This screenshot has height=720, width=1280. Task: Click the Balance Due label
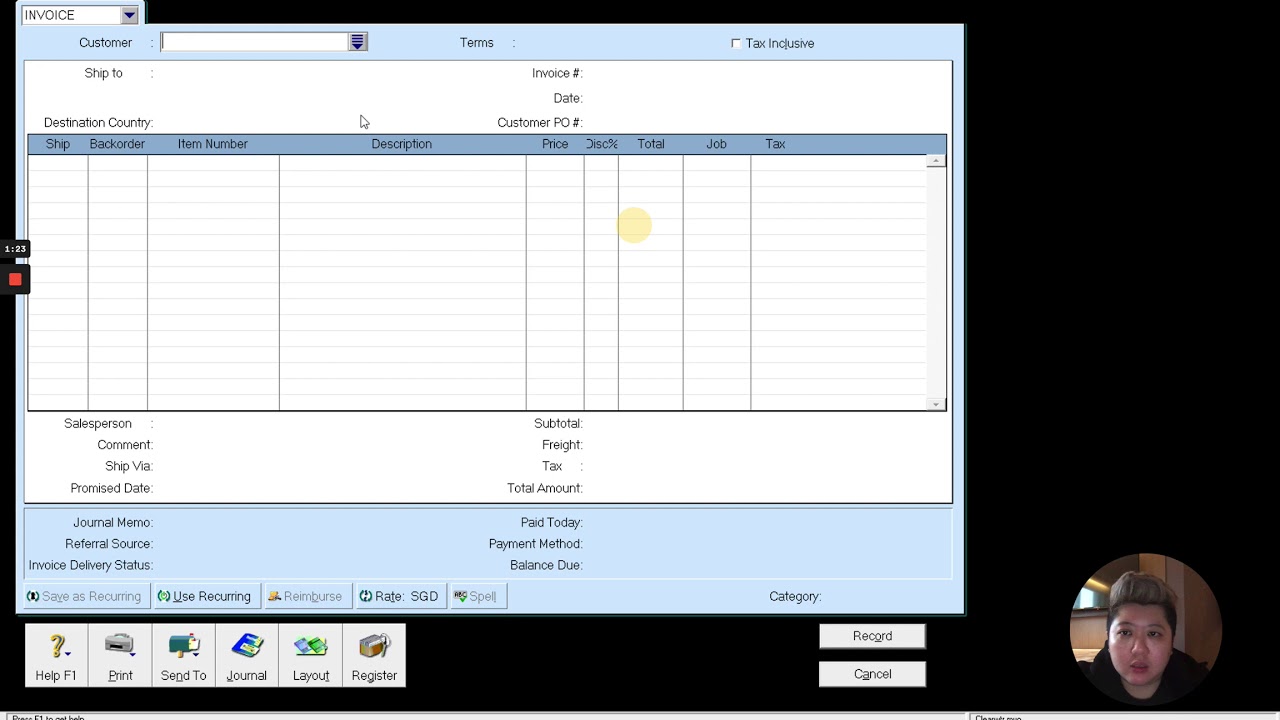[546, 565]
